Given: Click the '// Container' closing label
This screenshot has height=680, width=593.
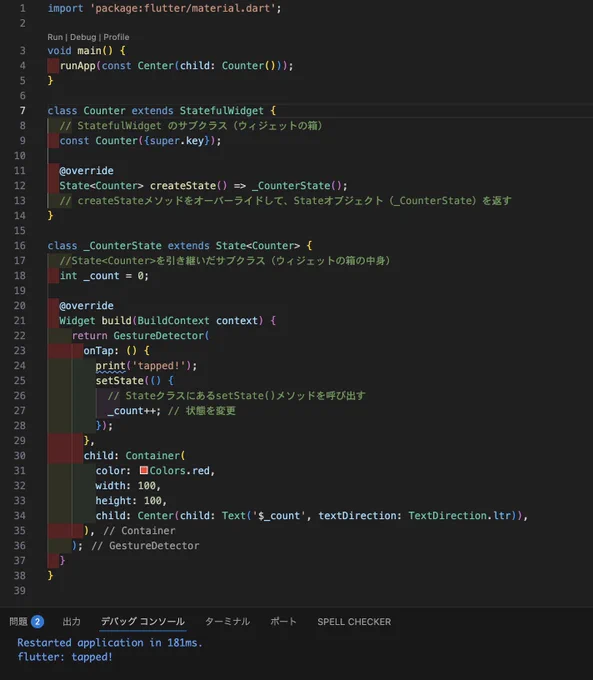Looking at the screenshot, I should click(x=139, y=530).
